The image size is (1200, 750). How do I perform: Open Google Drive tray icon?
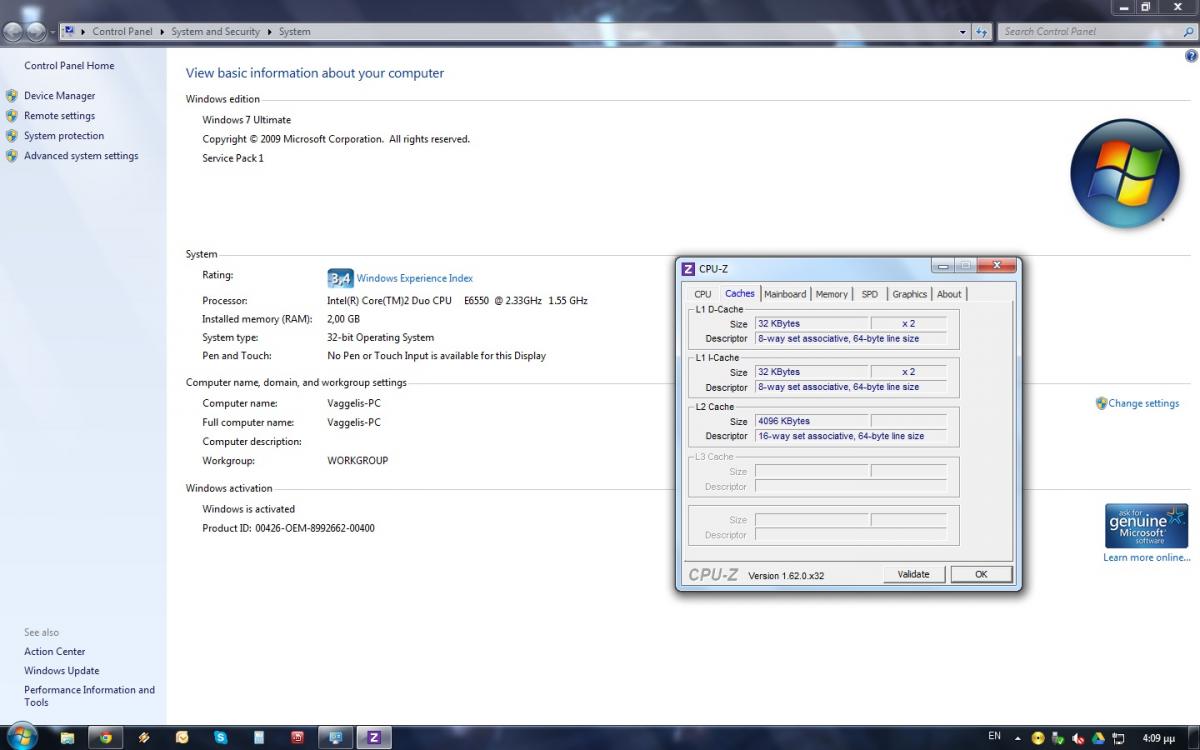(x=1098, y=738)
